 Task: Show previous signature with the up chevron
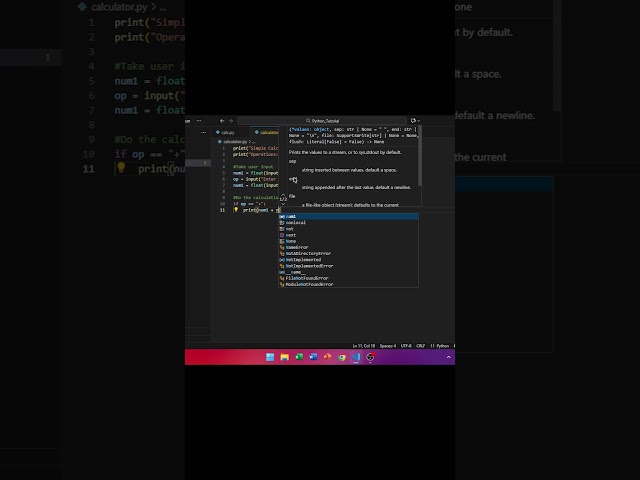pyautogui.click(x=283, y=195)
